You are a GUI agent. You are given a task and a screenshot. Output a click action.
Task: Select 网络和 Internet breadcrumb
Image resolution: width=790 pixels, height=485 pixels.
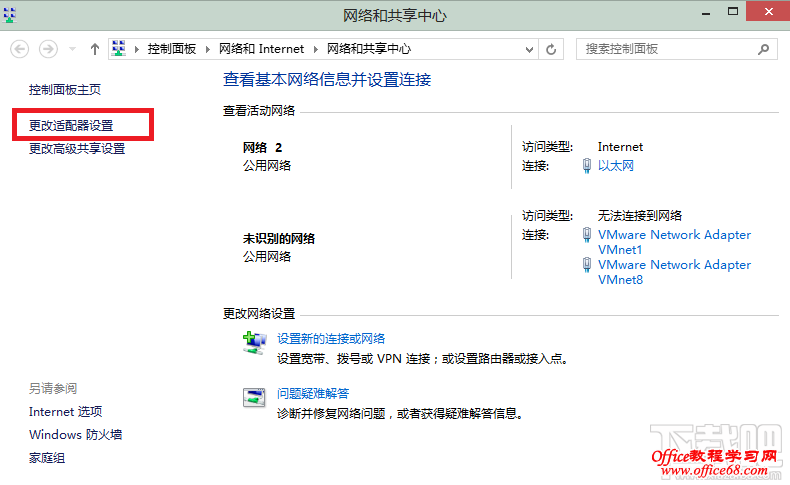pos(261,49)
